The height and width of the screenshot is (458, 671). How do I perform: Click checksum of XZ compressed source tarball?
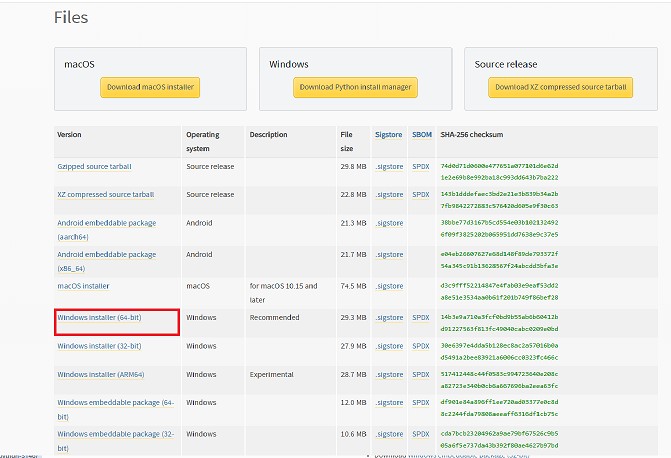[x=499, y=200]
